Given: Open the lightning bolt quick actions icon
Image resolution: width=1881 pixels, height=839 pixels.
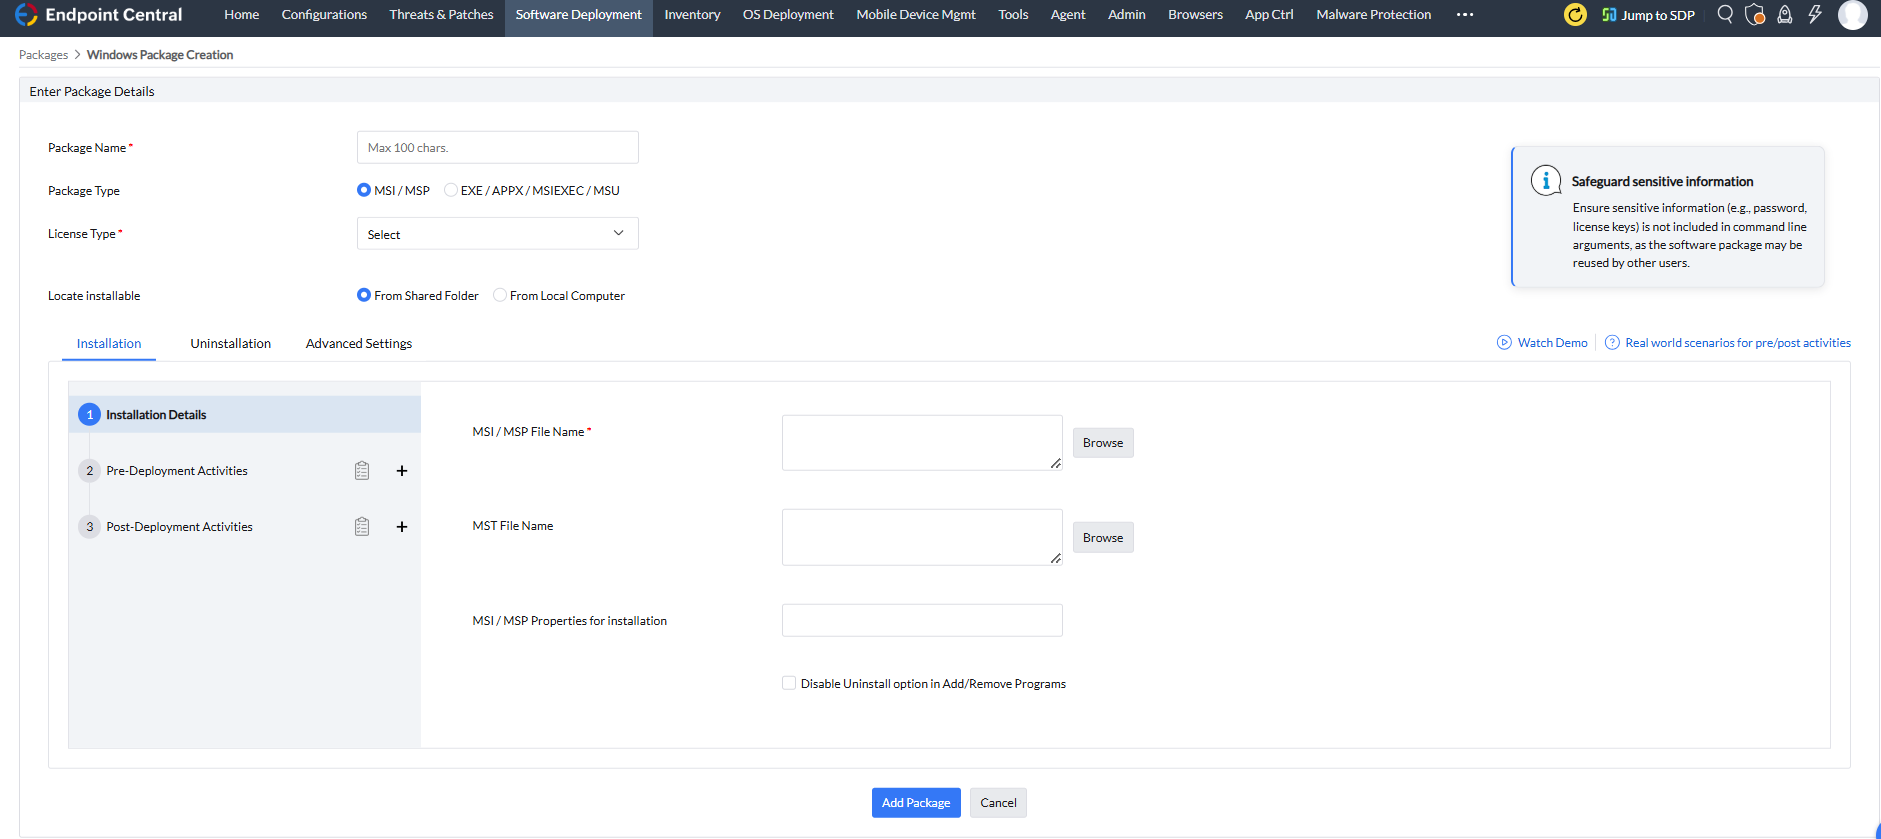Looking at the screenshot, I should pyautogui.click(x=1815, y=14).
